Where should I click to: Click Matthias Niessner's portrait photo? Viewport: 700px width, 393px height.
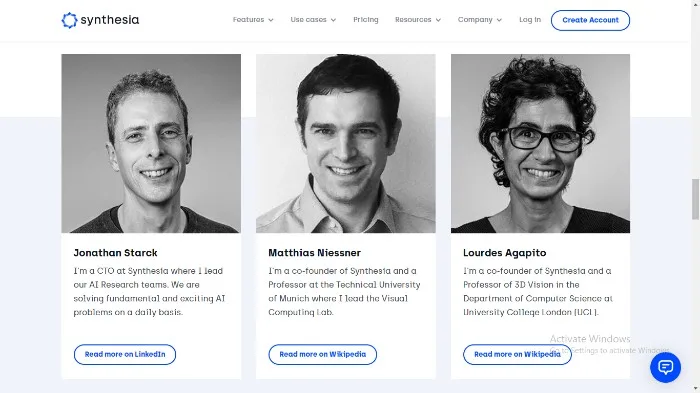[x=346, y=143]
